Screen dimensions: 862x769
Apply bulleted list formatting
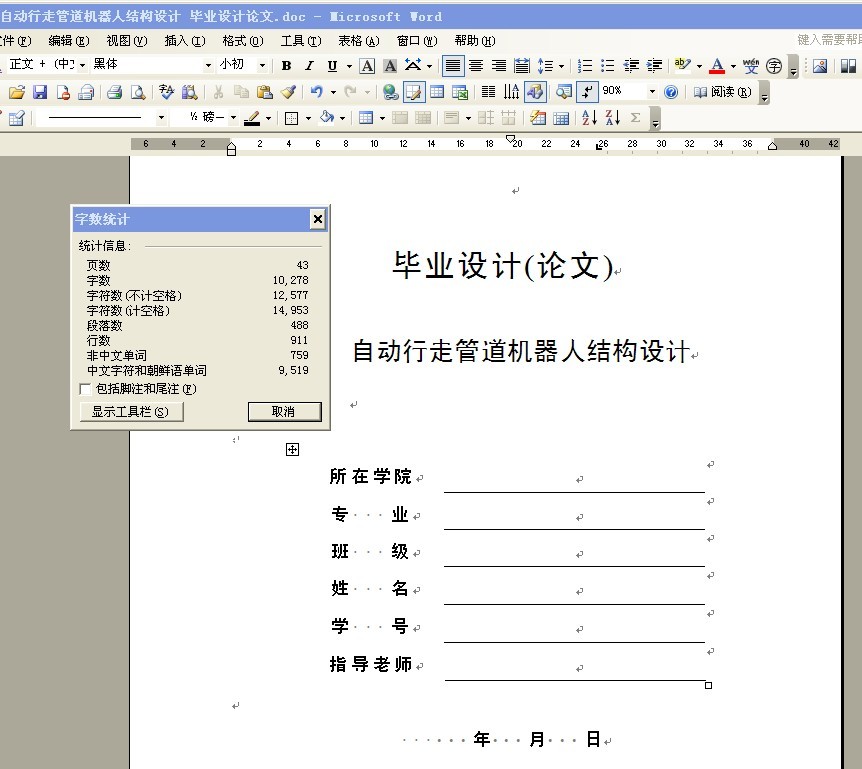pos(607,66)
